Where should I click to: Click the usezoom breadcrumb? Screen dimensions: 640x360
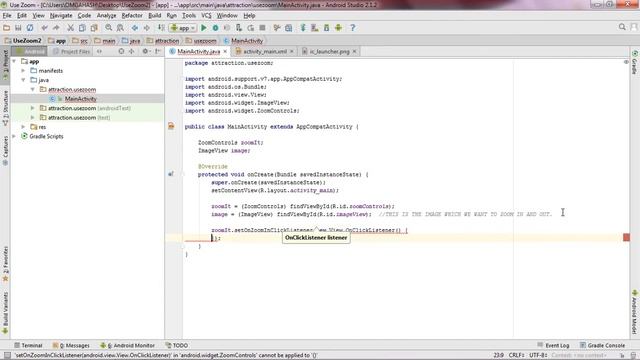[x=201, y=41]
